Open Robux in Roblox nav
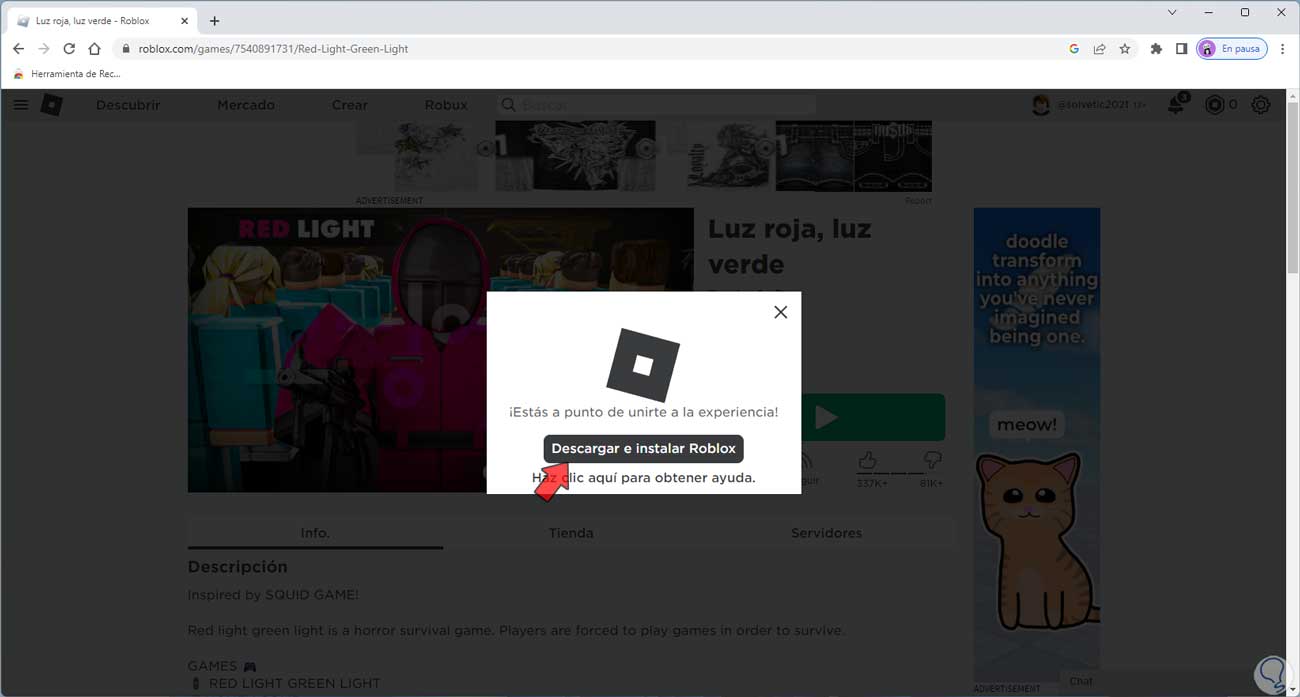 click(x=446, y=105)
